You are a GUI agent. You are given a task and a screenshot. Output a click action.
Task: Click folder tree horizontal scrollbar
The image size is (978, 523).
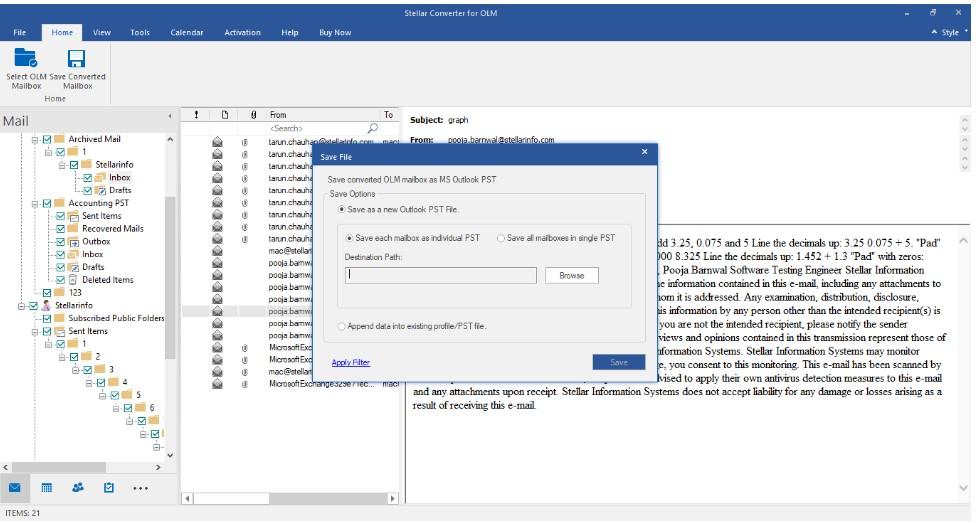[x=60, y=467]
